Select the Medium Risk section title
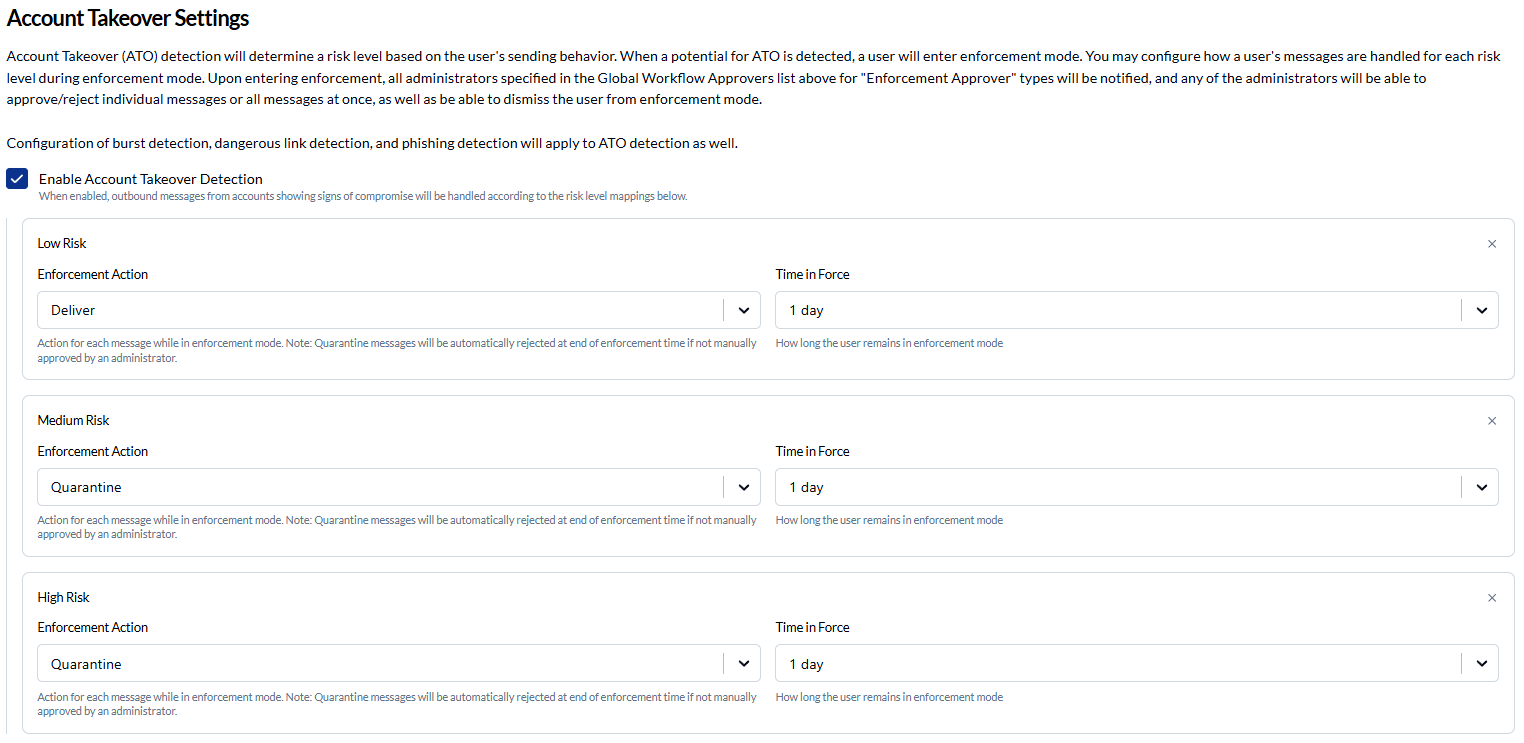Screen dimensions: 1524x743 74,420
